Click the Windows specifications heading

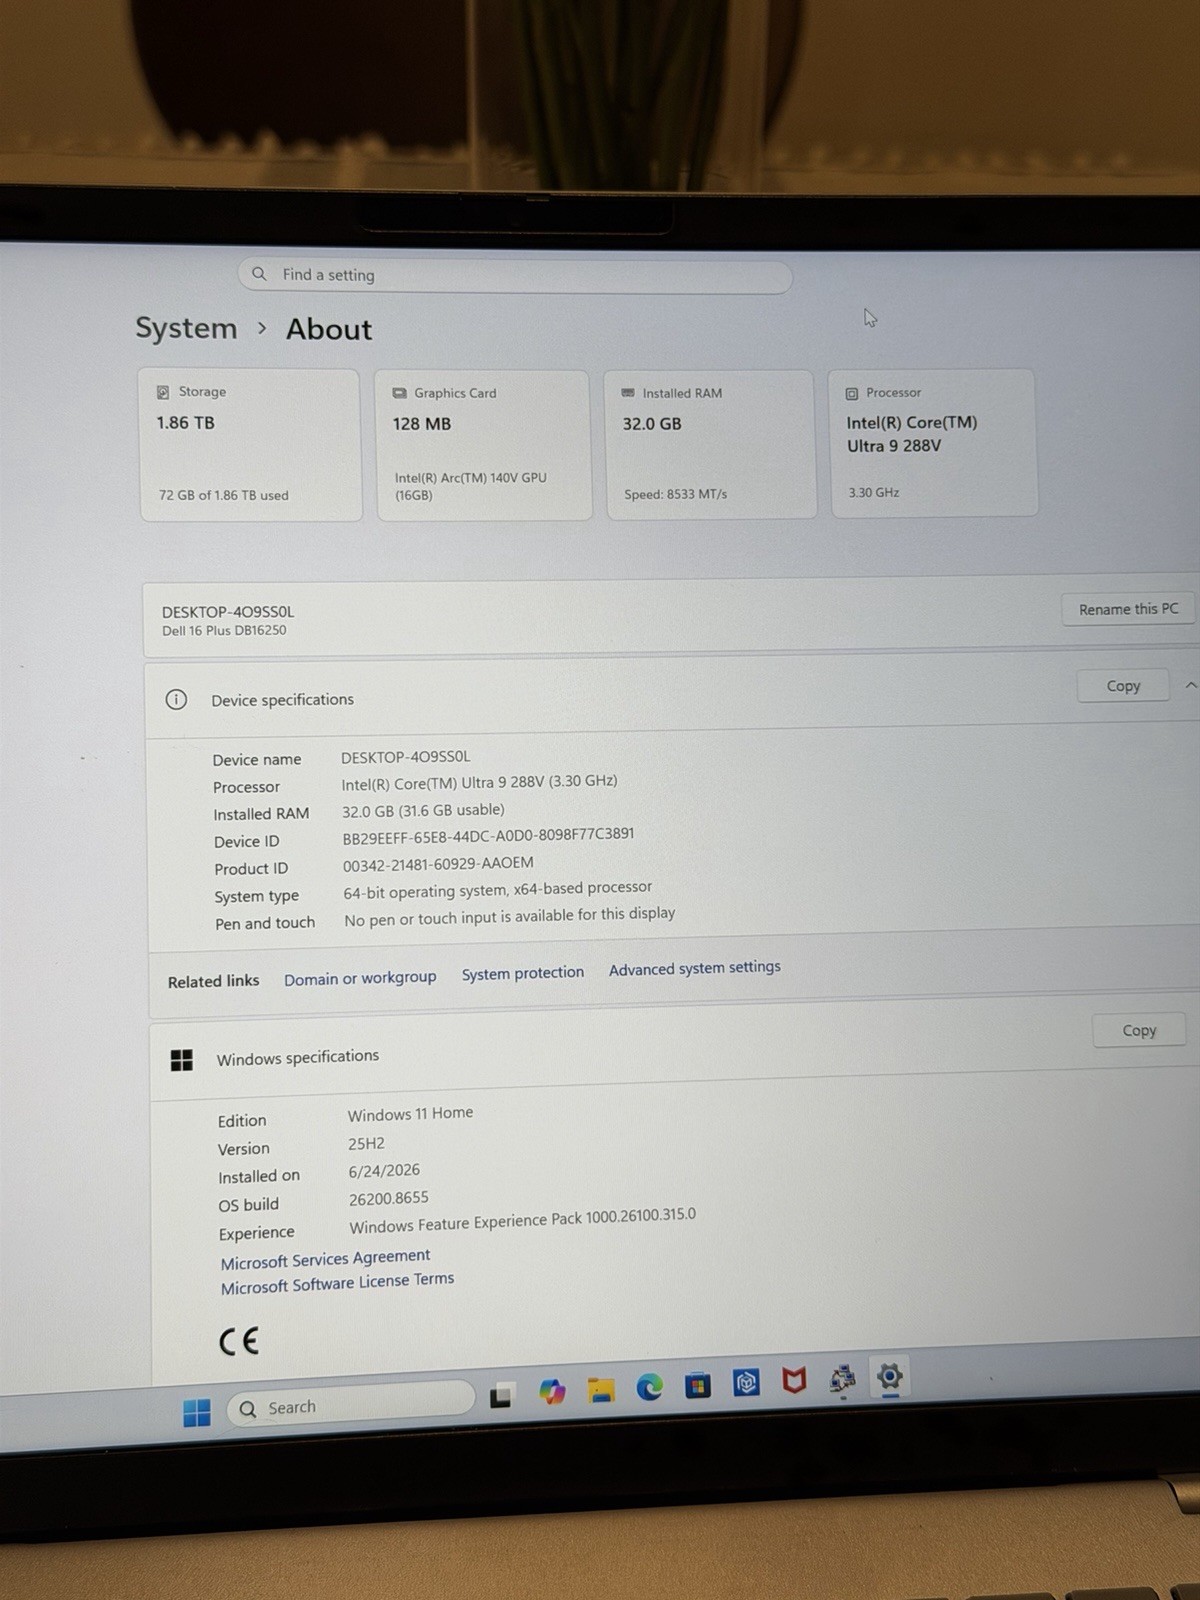(298, 1057)
